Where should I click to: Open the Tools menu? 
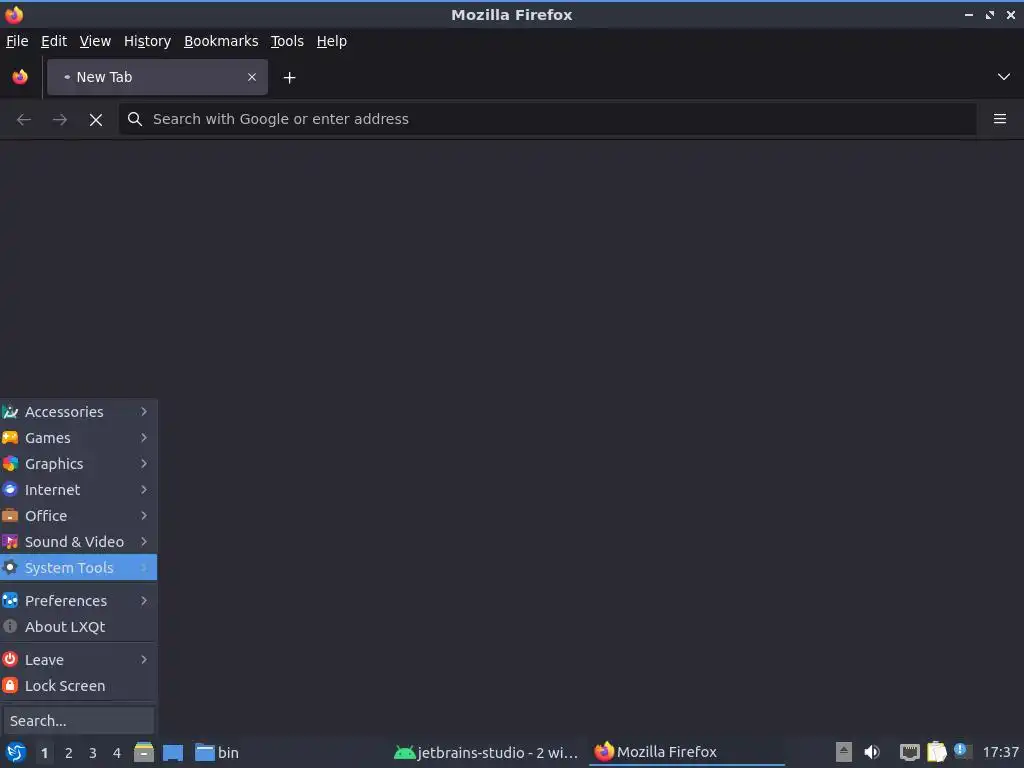click(x=287, y=41)
